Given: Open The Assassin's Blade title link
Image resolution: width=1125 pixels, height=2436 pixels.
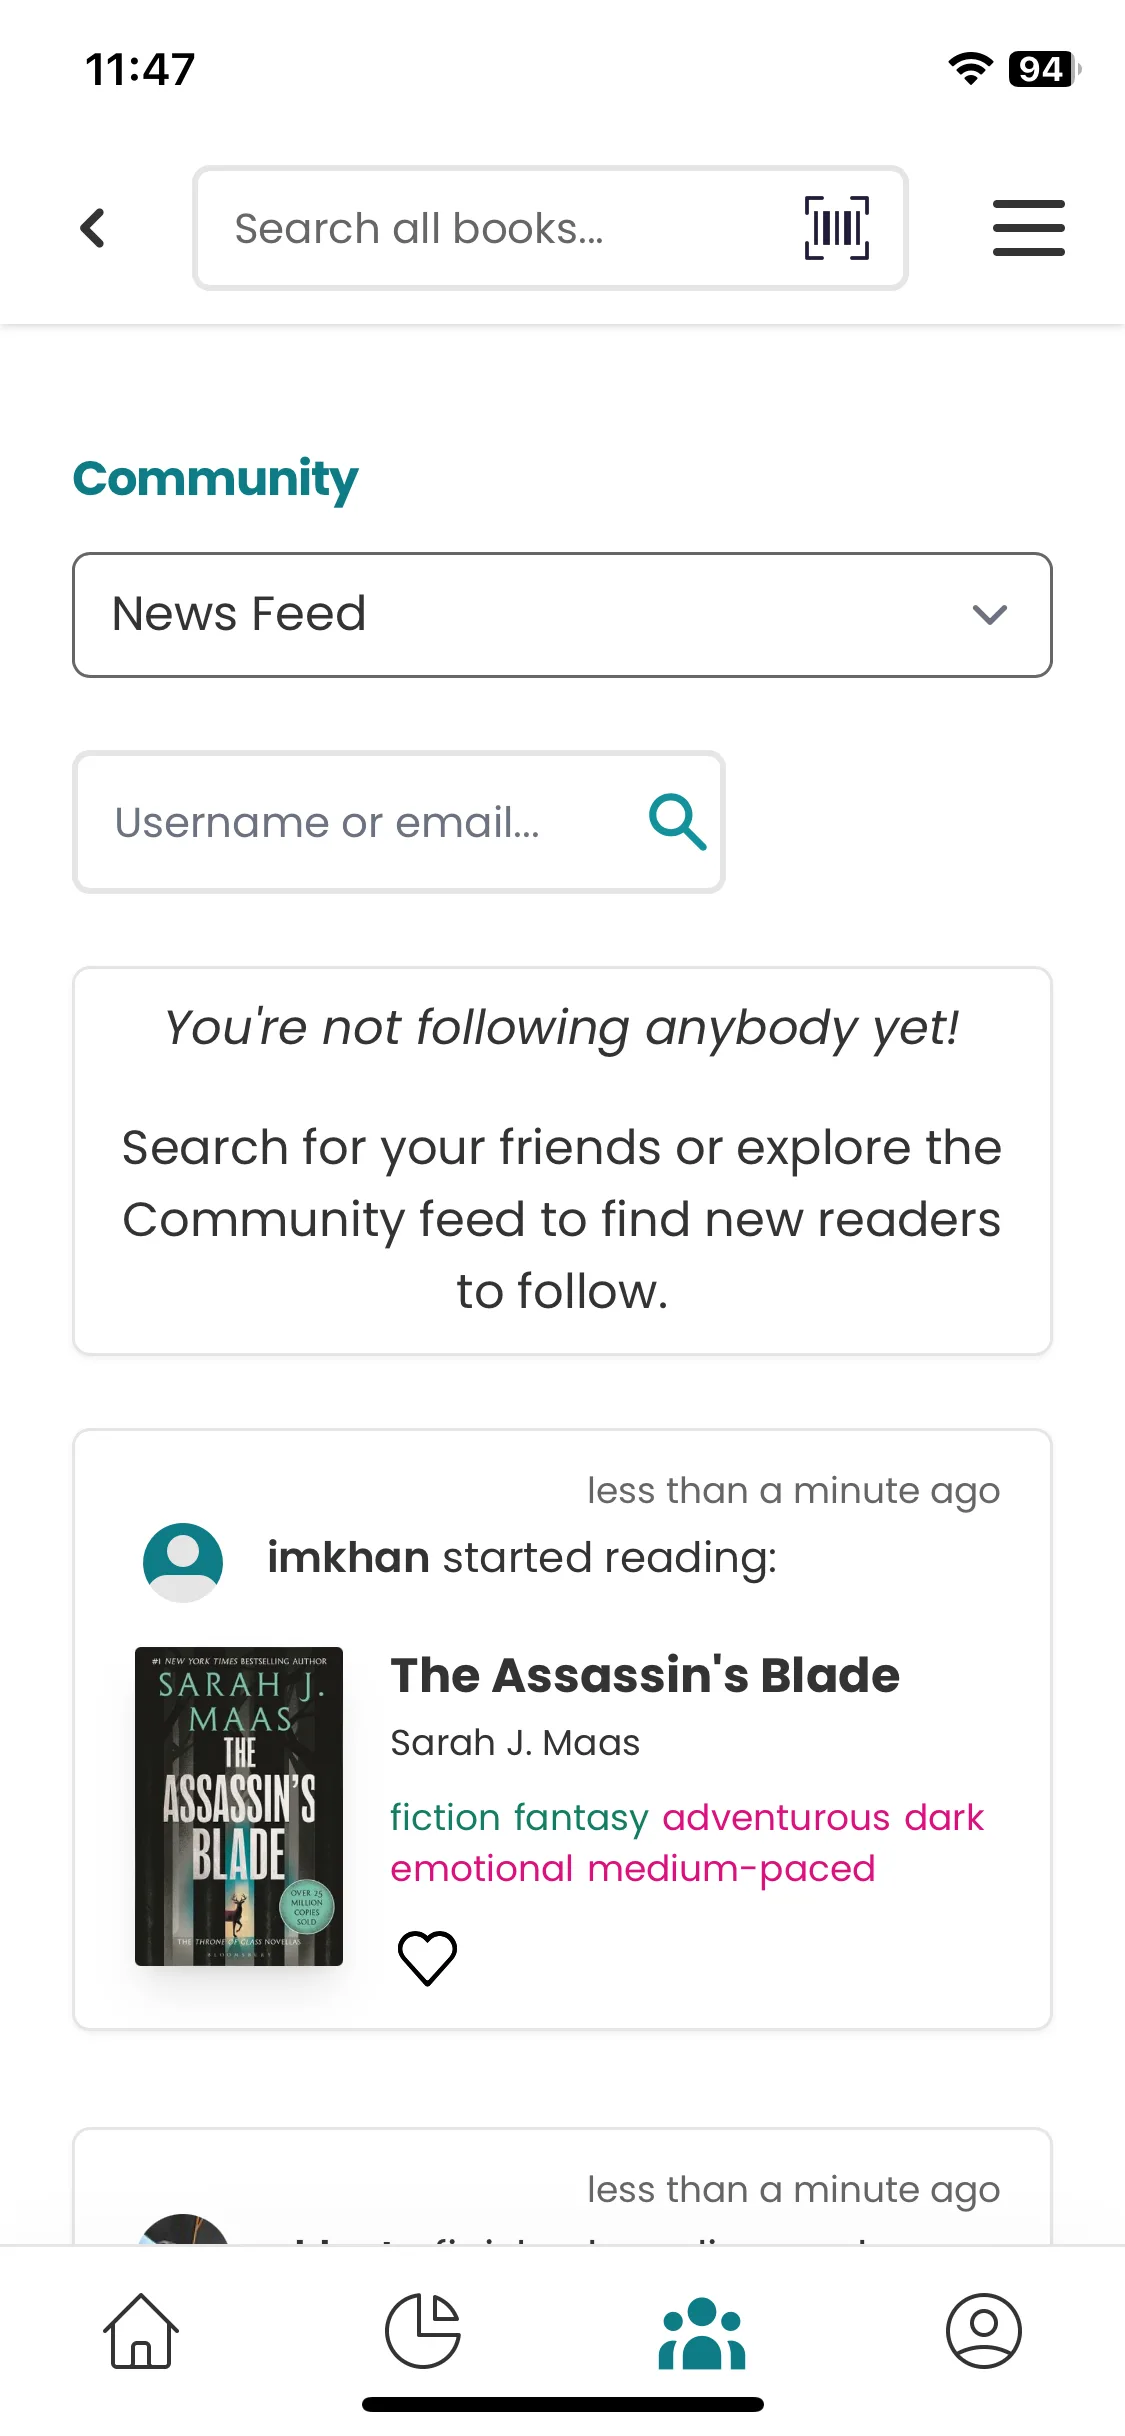Looking at the screenshot, I should tap(645, 1676).
